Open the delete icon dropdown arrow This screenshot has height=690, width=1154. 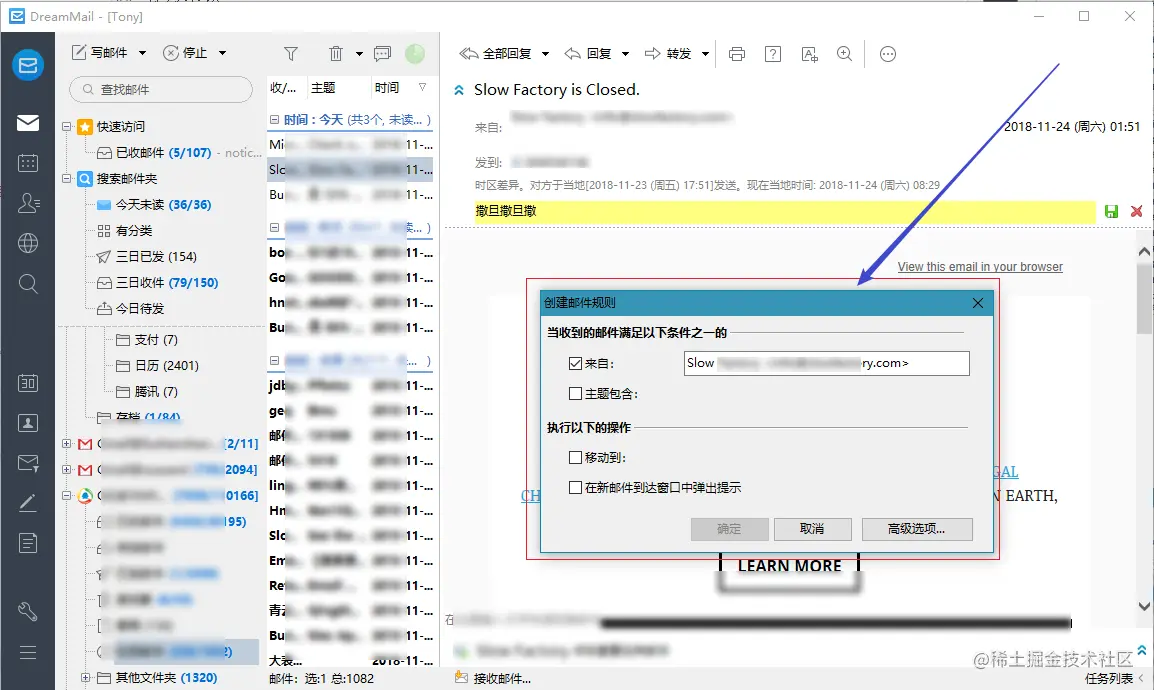click(359, 54)
